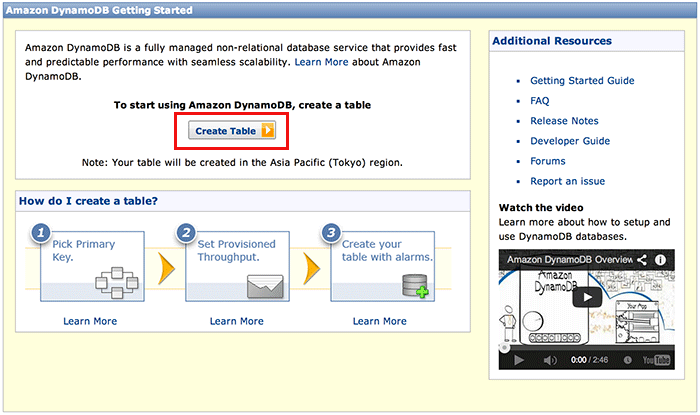
Task: Go to the Release Notes link
Action: (x=564, y=121)
